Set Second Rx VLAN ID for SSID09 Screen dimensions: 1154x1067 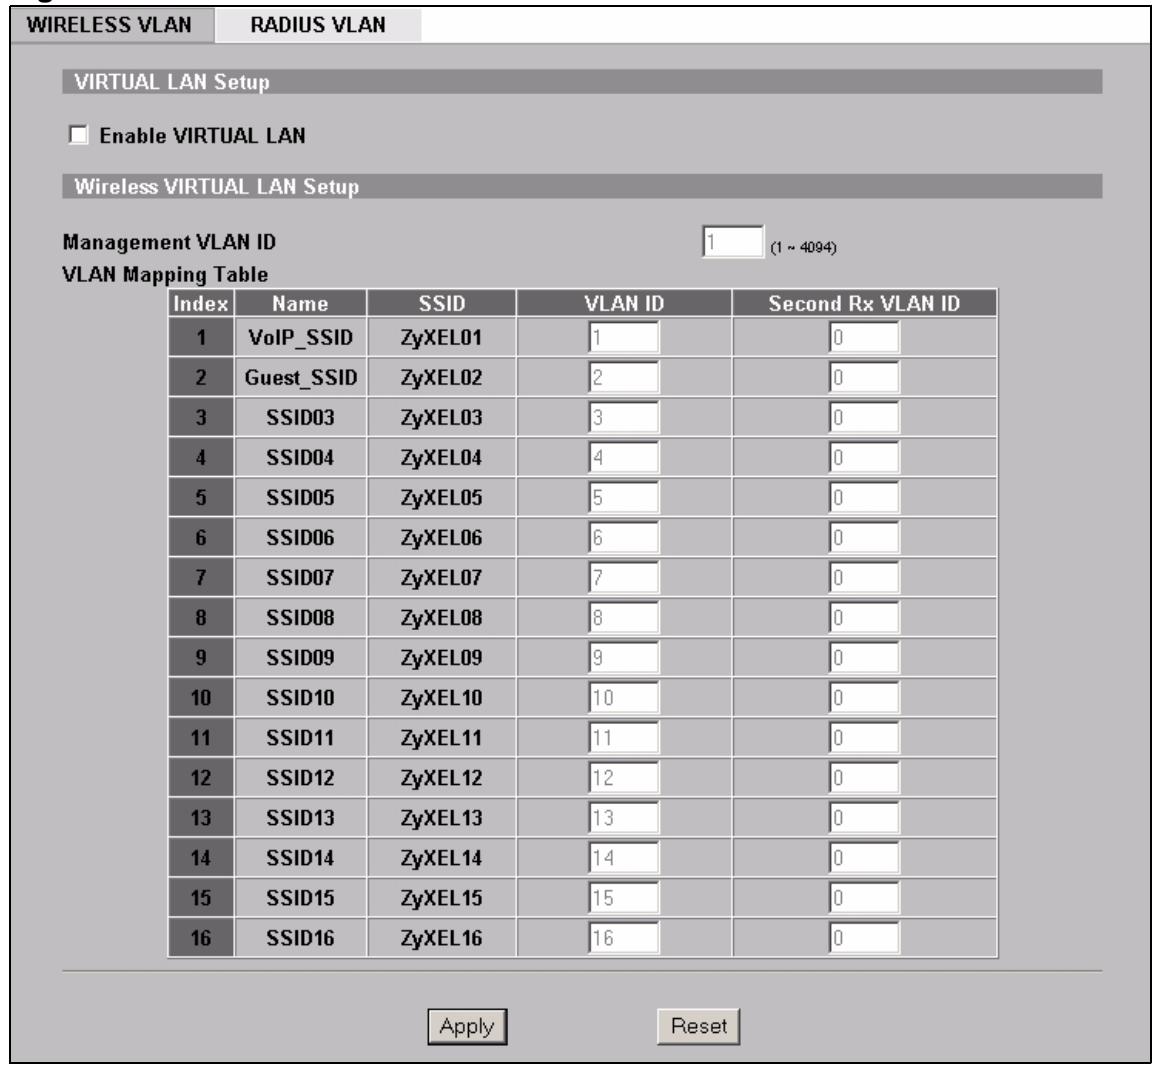864,658
